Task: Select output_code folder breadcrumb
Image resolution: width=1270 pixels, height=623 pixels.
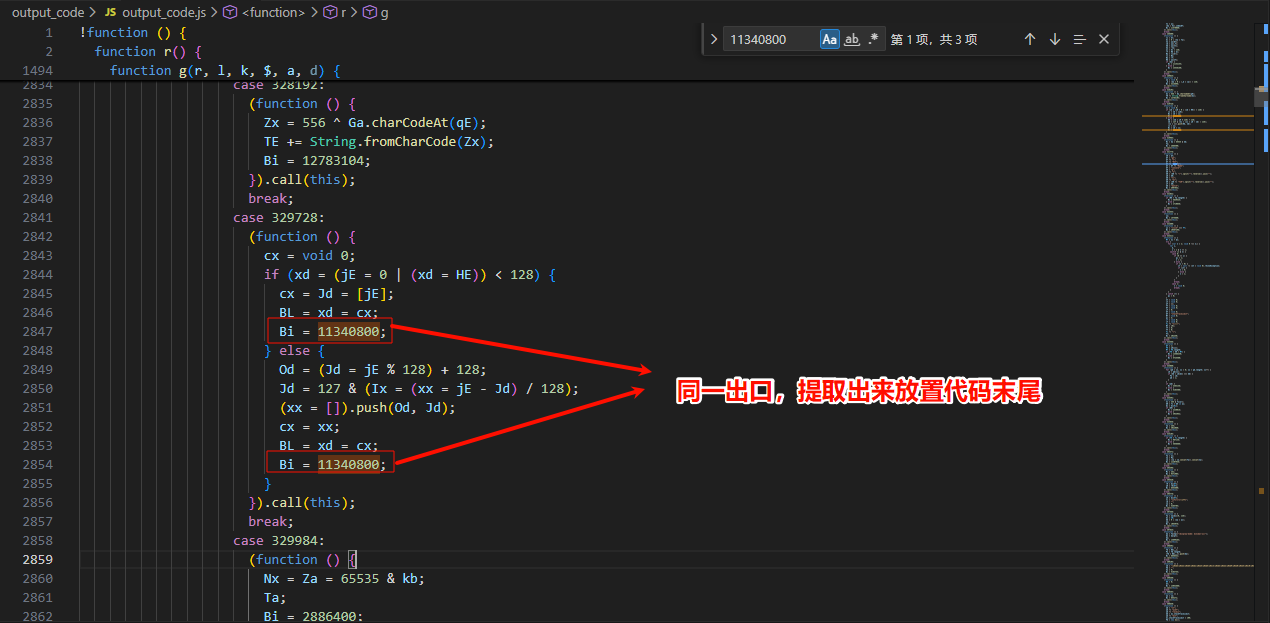Action: pos(48,12)
